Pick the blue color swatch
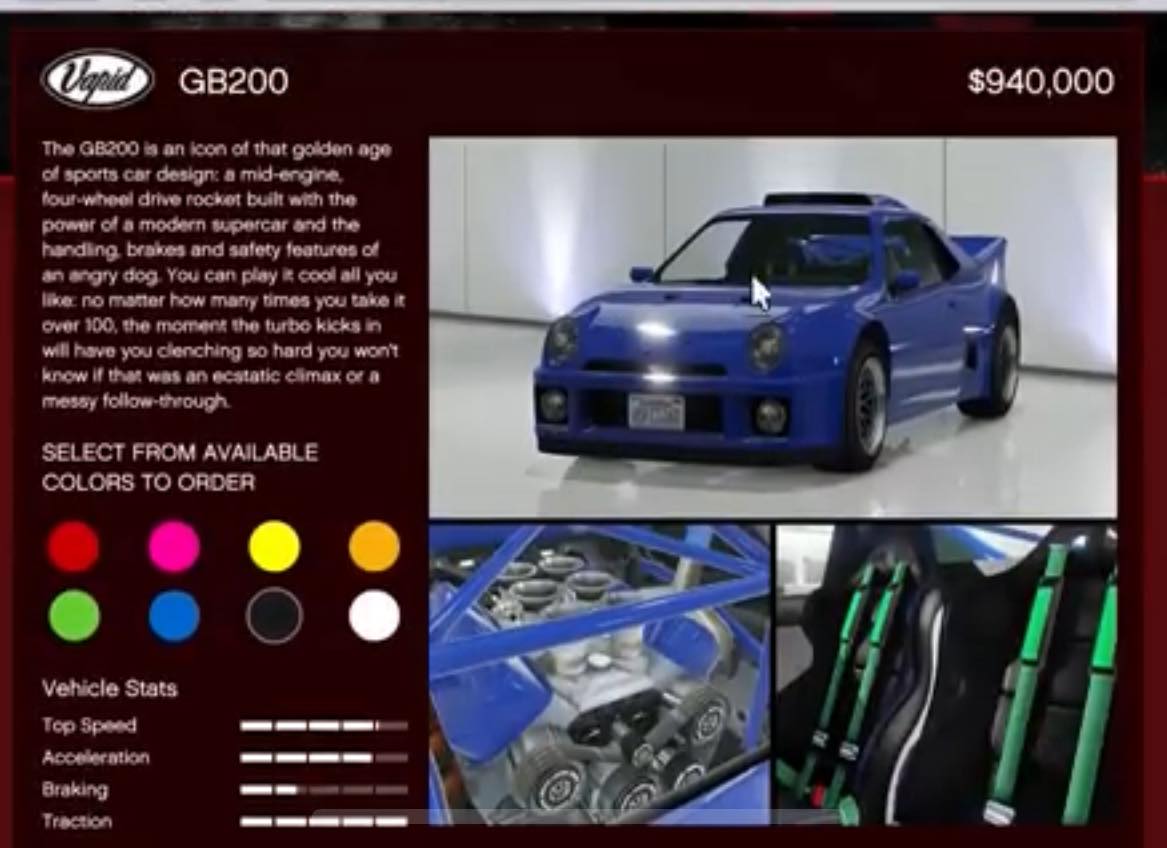The height and width of the screenshot is (848, 1167). tap(173, 616)
